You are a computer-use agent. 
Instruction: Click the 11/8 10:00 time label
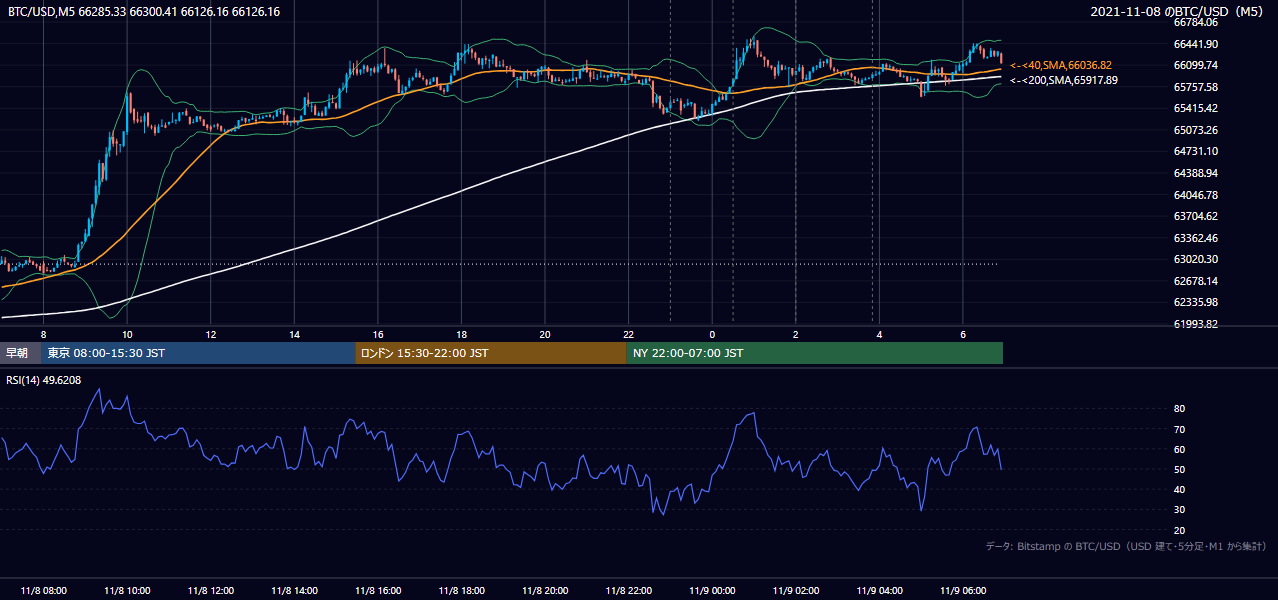[127, 590]
